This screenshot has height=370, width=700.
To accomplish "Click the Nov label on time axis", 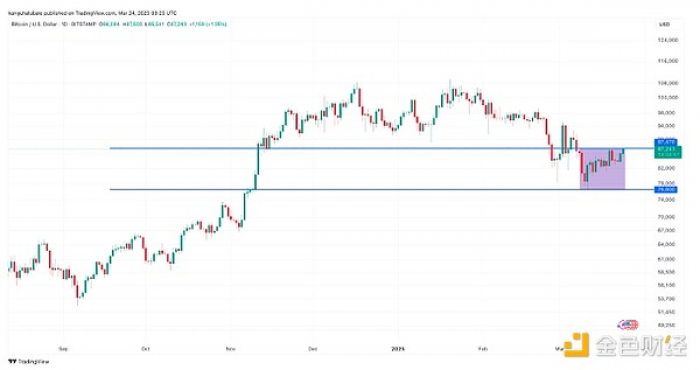I will click(x=231, y=349).
